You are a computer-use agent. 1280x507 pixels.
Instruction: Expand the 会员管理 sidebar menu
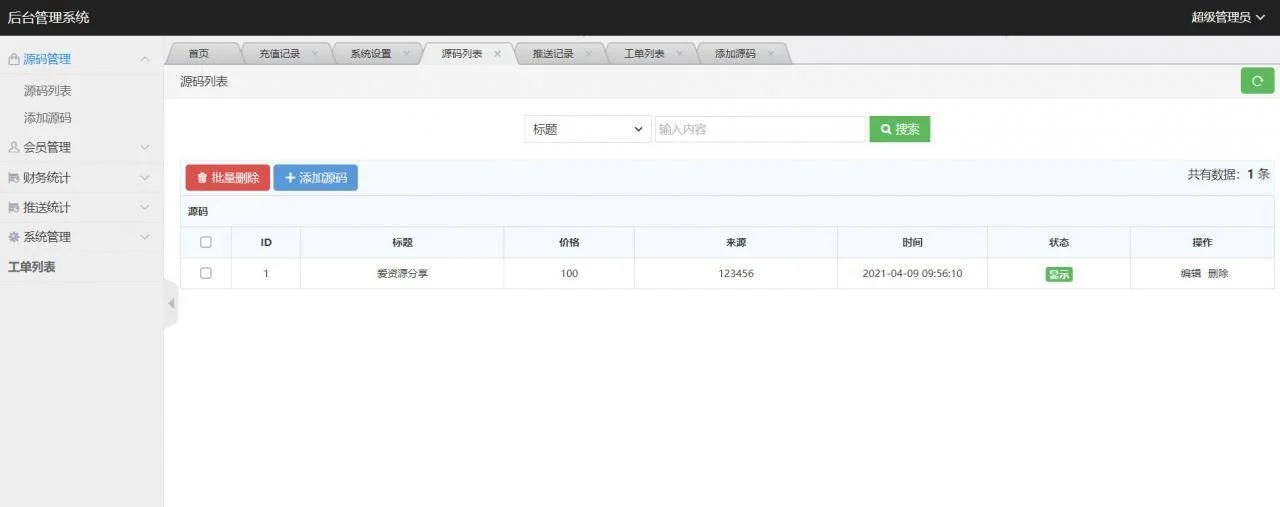tap(80, 147)
